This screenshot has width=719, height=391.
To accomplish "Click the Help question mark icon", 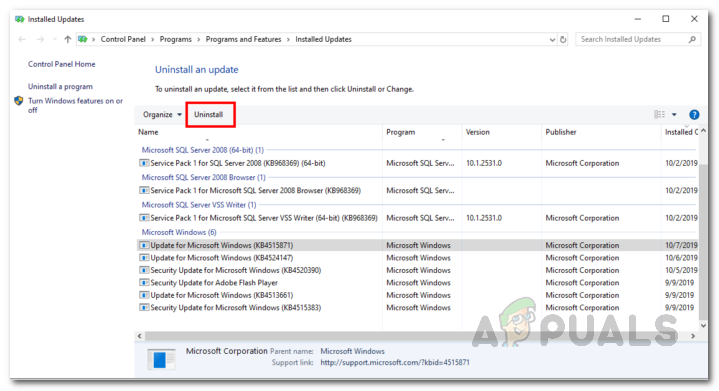I will pos(694,115).
